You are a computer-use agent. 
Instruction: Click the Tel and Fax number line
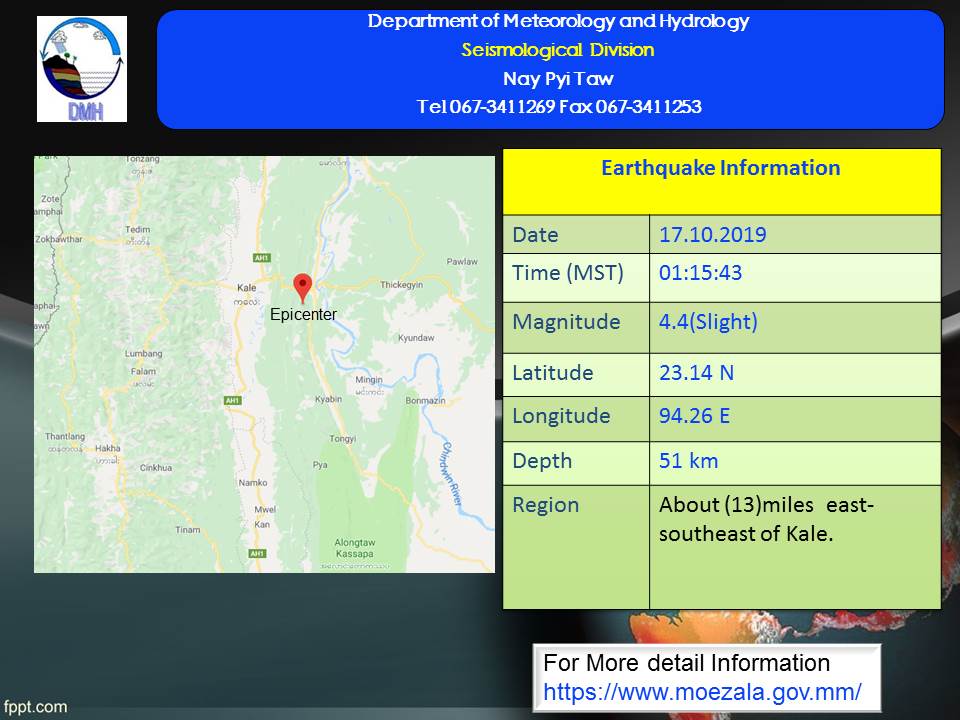pyautogui.click(x=559, y=107)
